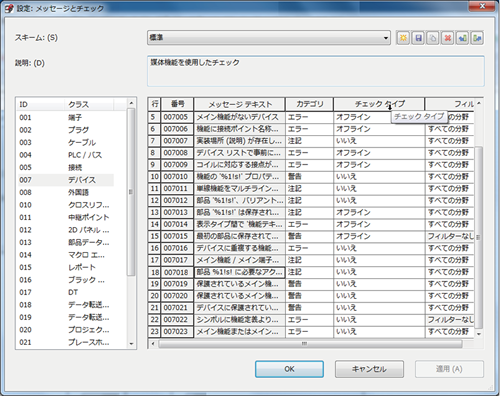Select class row 008 外国語
The height and width of the screenshot is (396, 500).
pos(65,192)
